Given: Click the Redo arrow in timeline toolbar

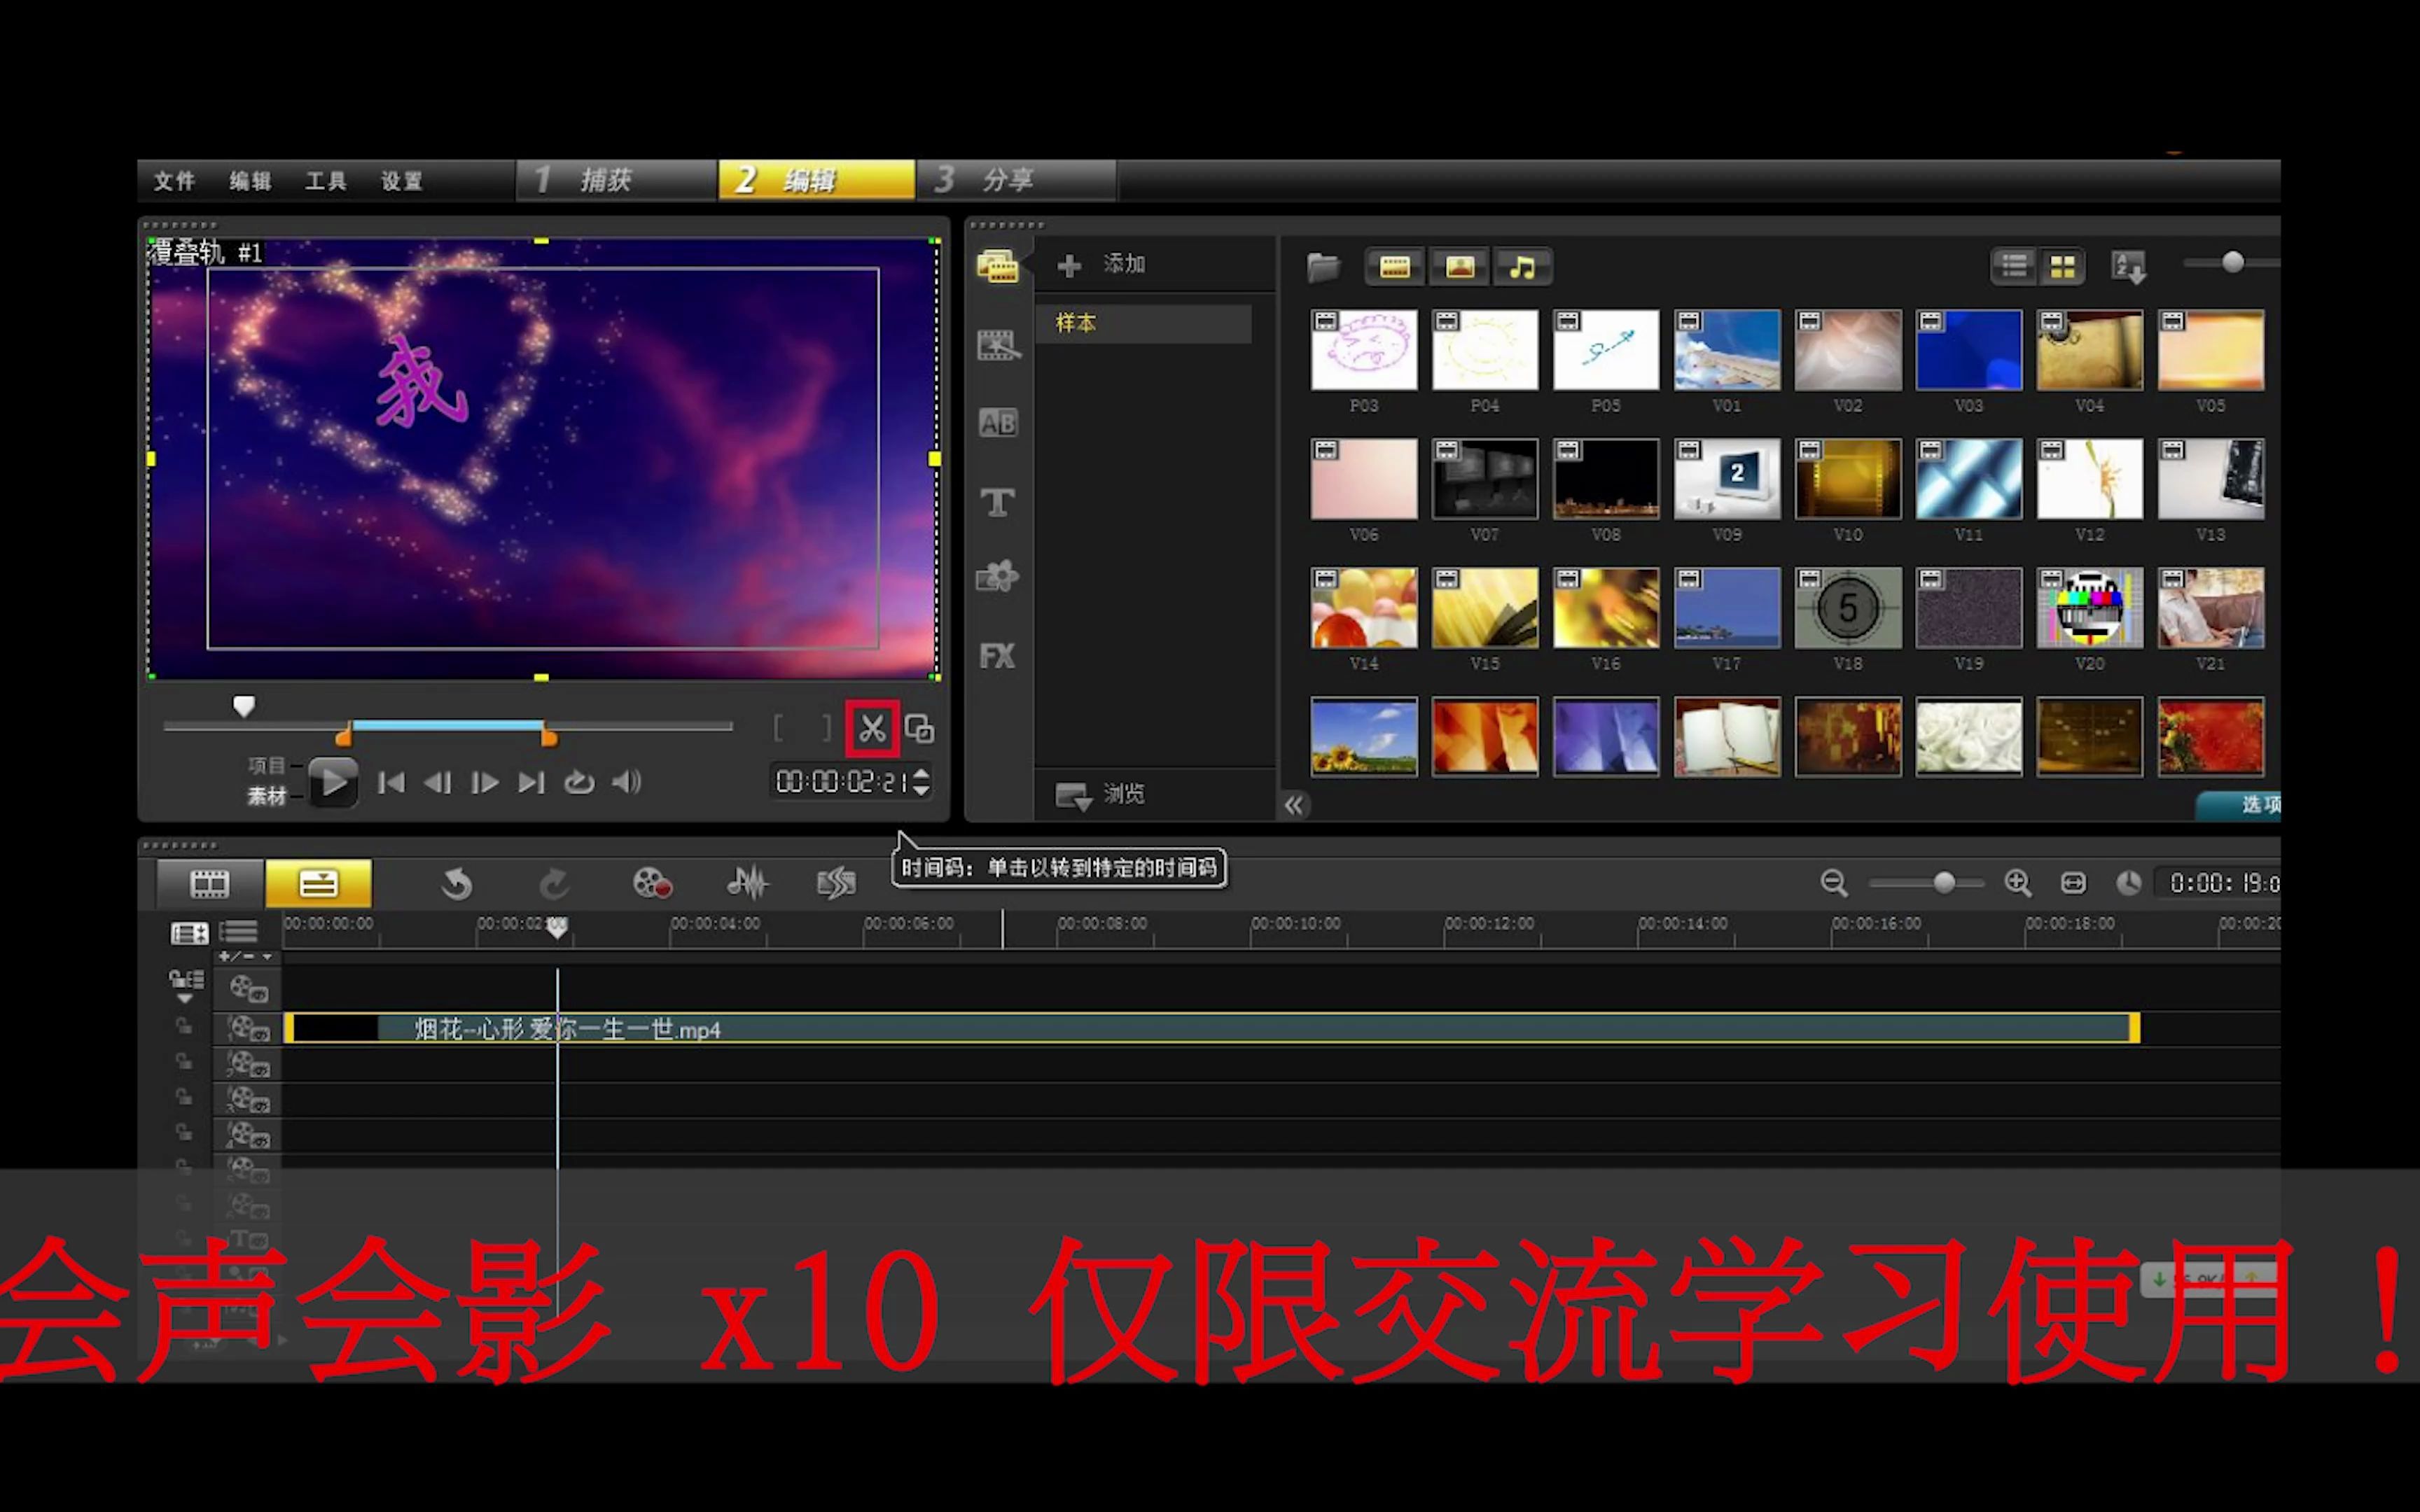Looking at the screenshot, I should pyautogui.click(x=554, y=884).
